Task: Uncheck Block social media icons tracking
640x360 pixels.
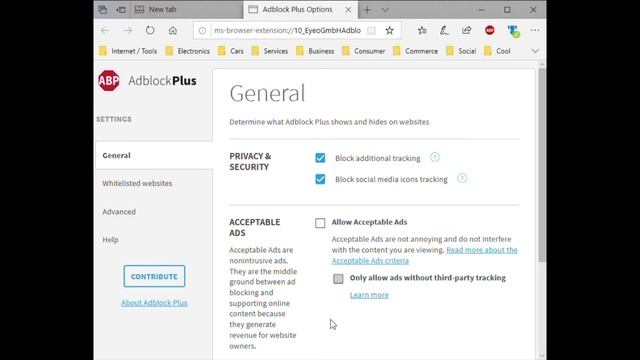Action: pyautogui.click(x=320, y=179)
